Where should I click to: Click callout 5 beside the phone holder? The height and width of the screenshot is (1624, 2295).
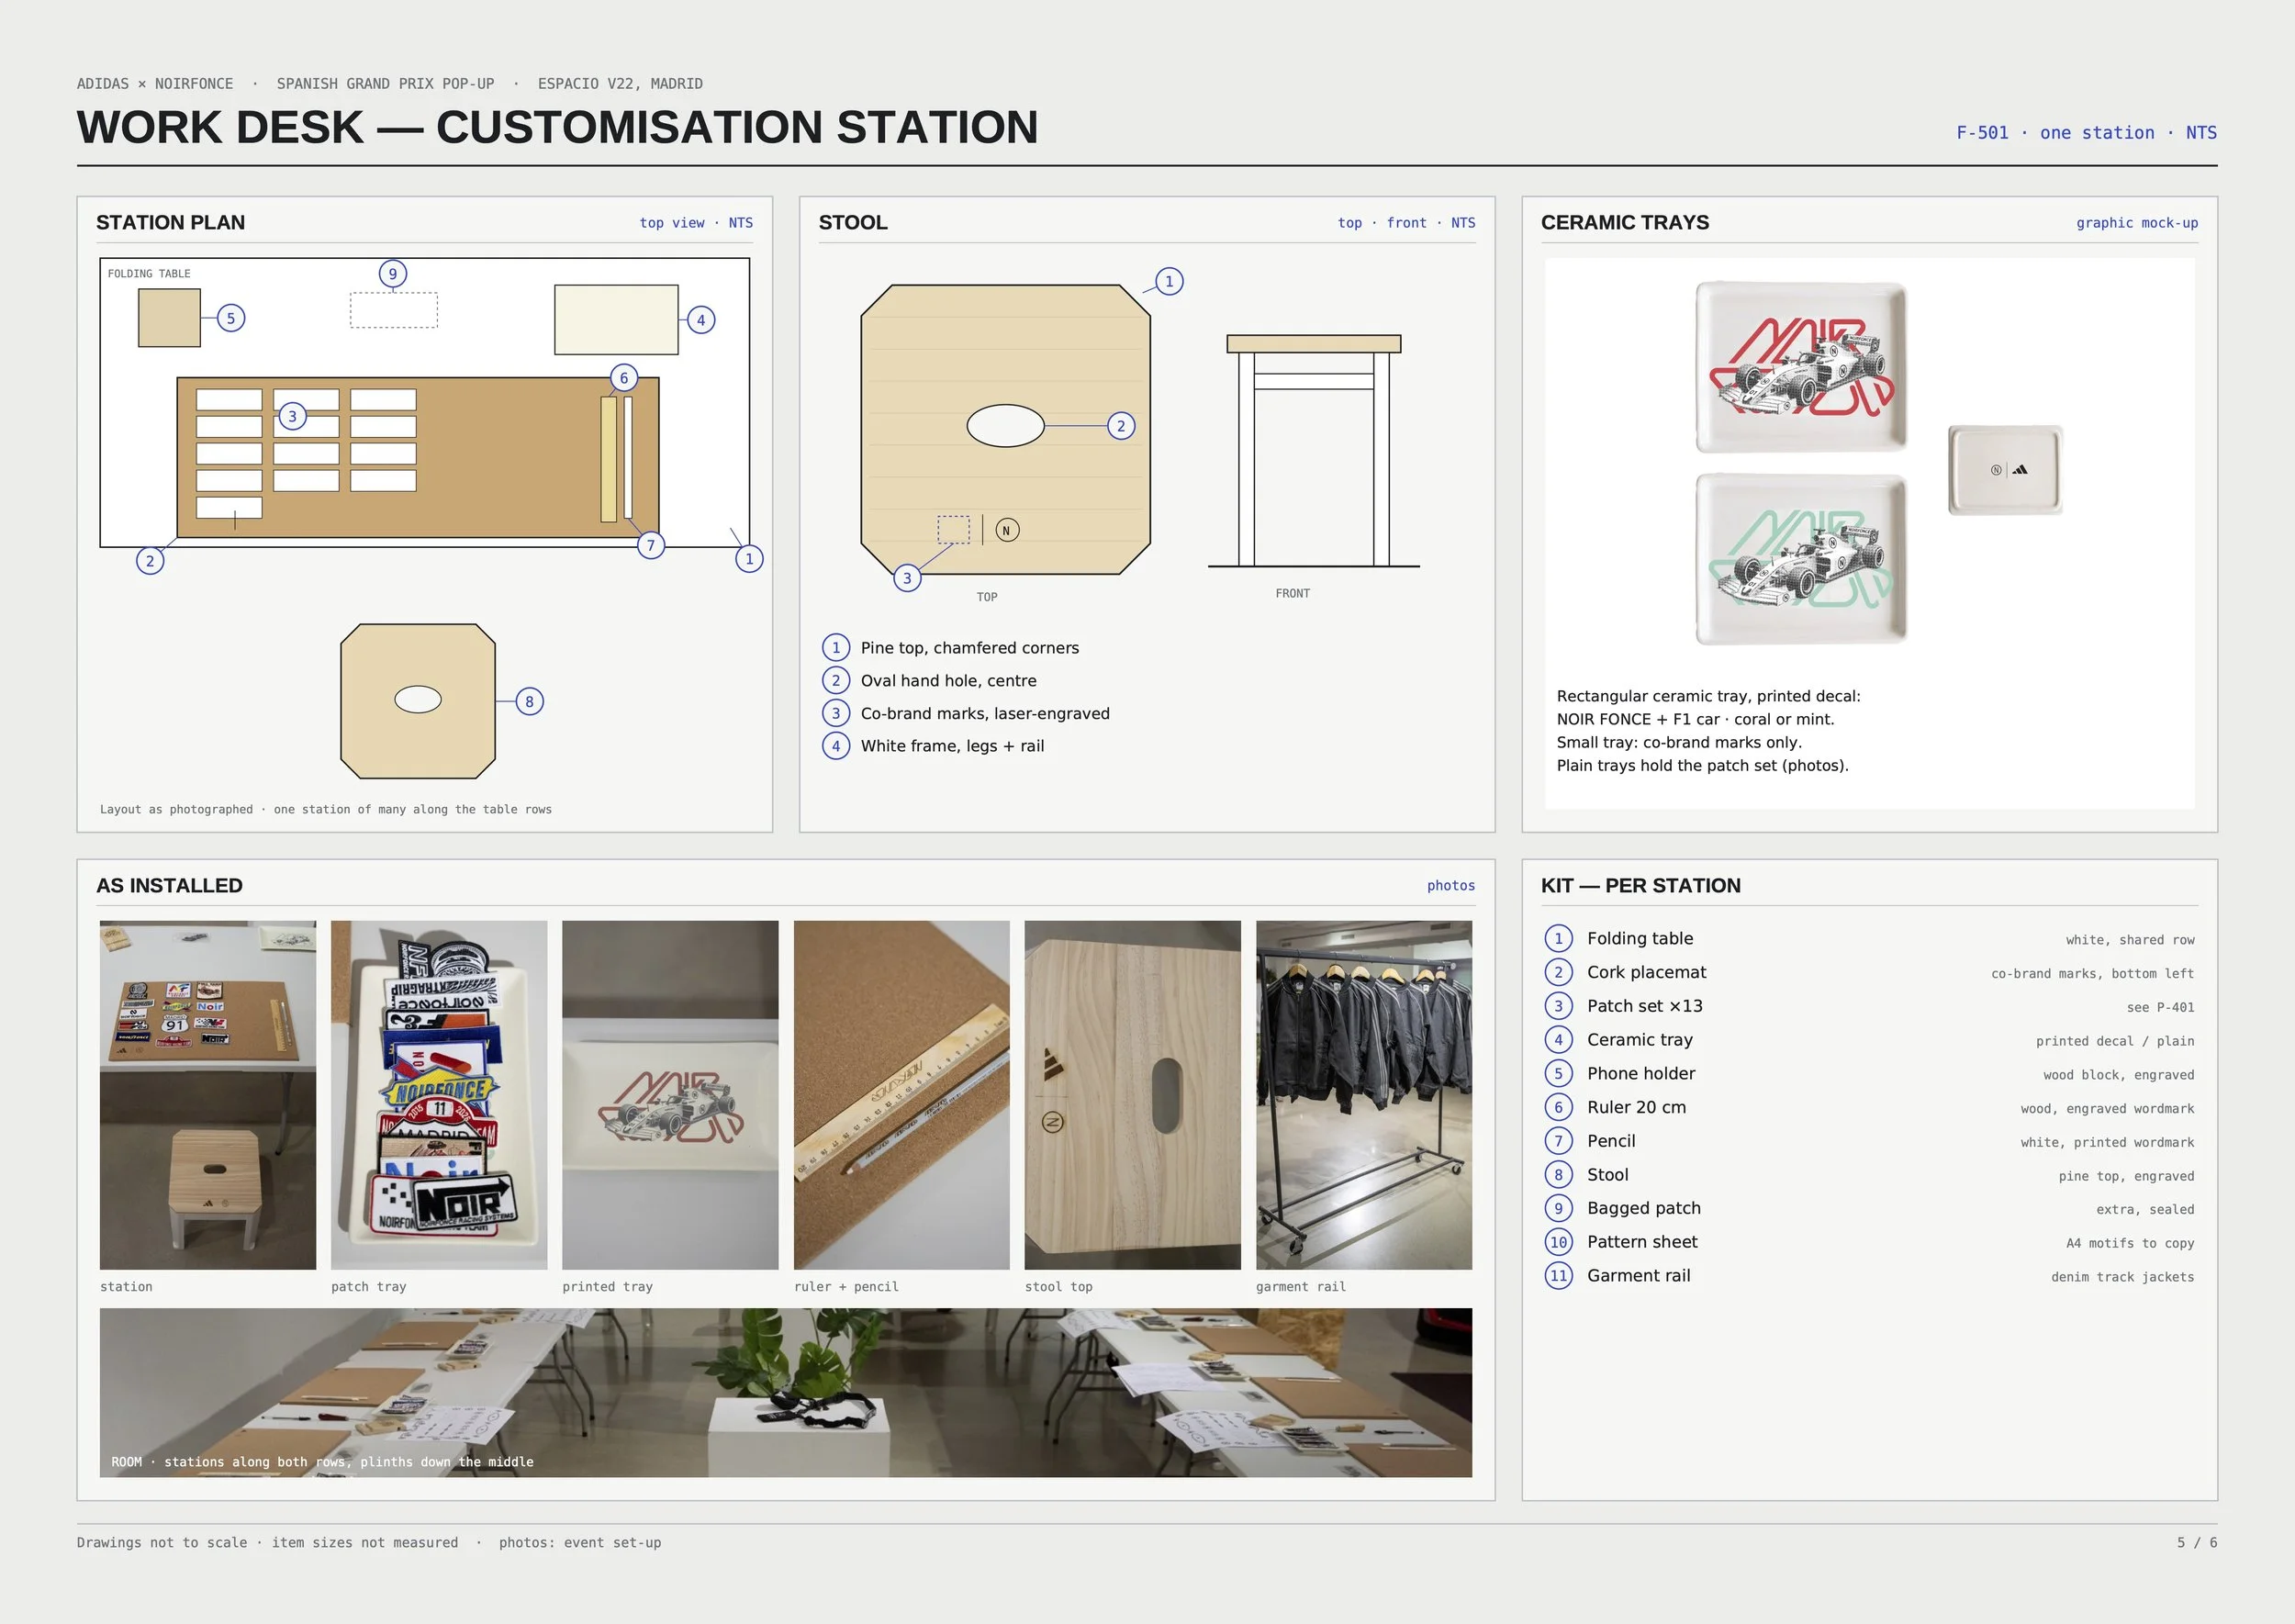pyautogui.click(x=231, y=318)
